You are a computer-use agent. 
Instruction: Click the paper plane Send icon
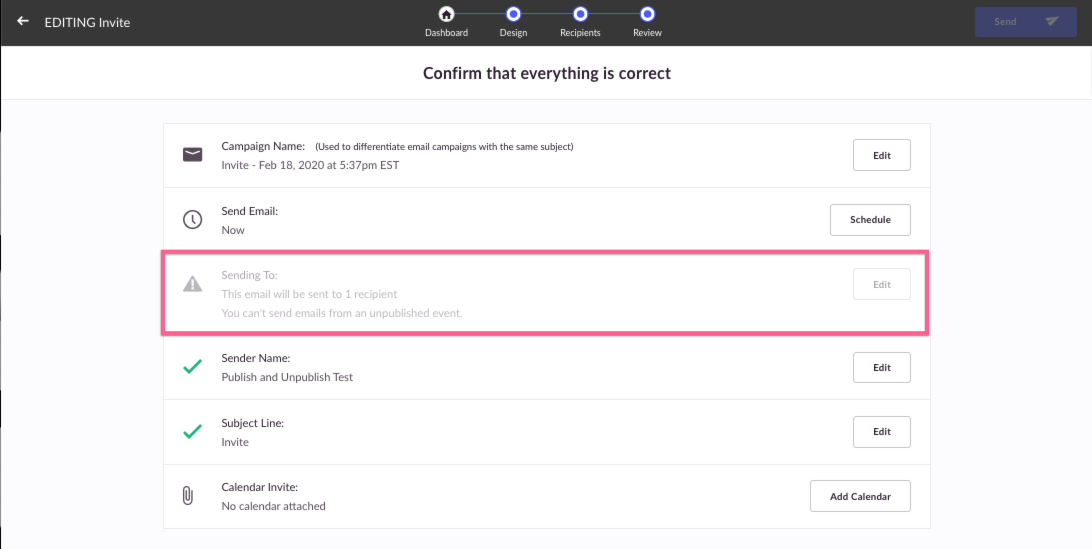1052,22
